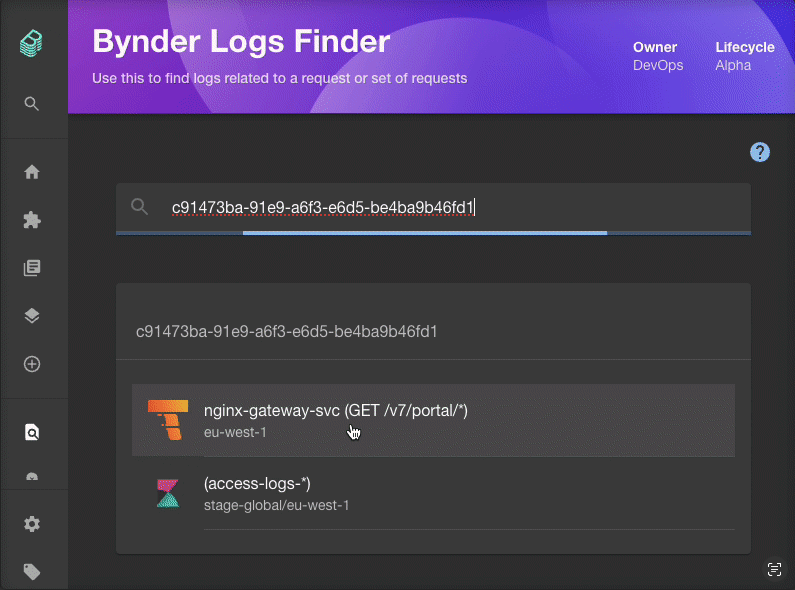Open the Logs Finder sidebar icon
The height and width of the screenshot is (590, 795).
32,433
